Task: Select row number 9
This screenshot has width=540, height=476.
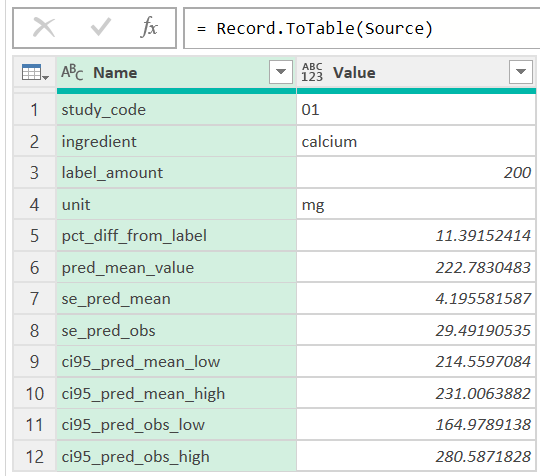Action: (34, 362)
